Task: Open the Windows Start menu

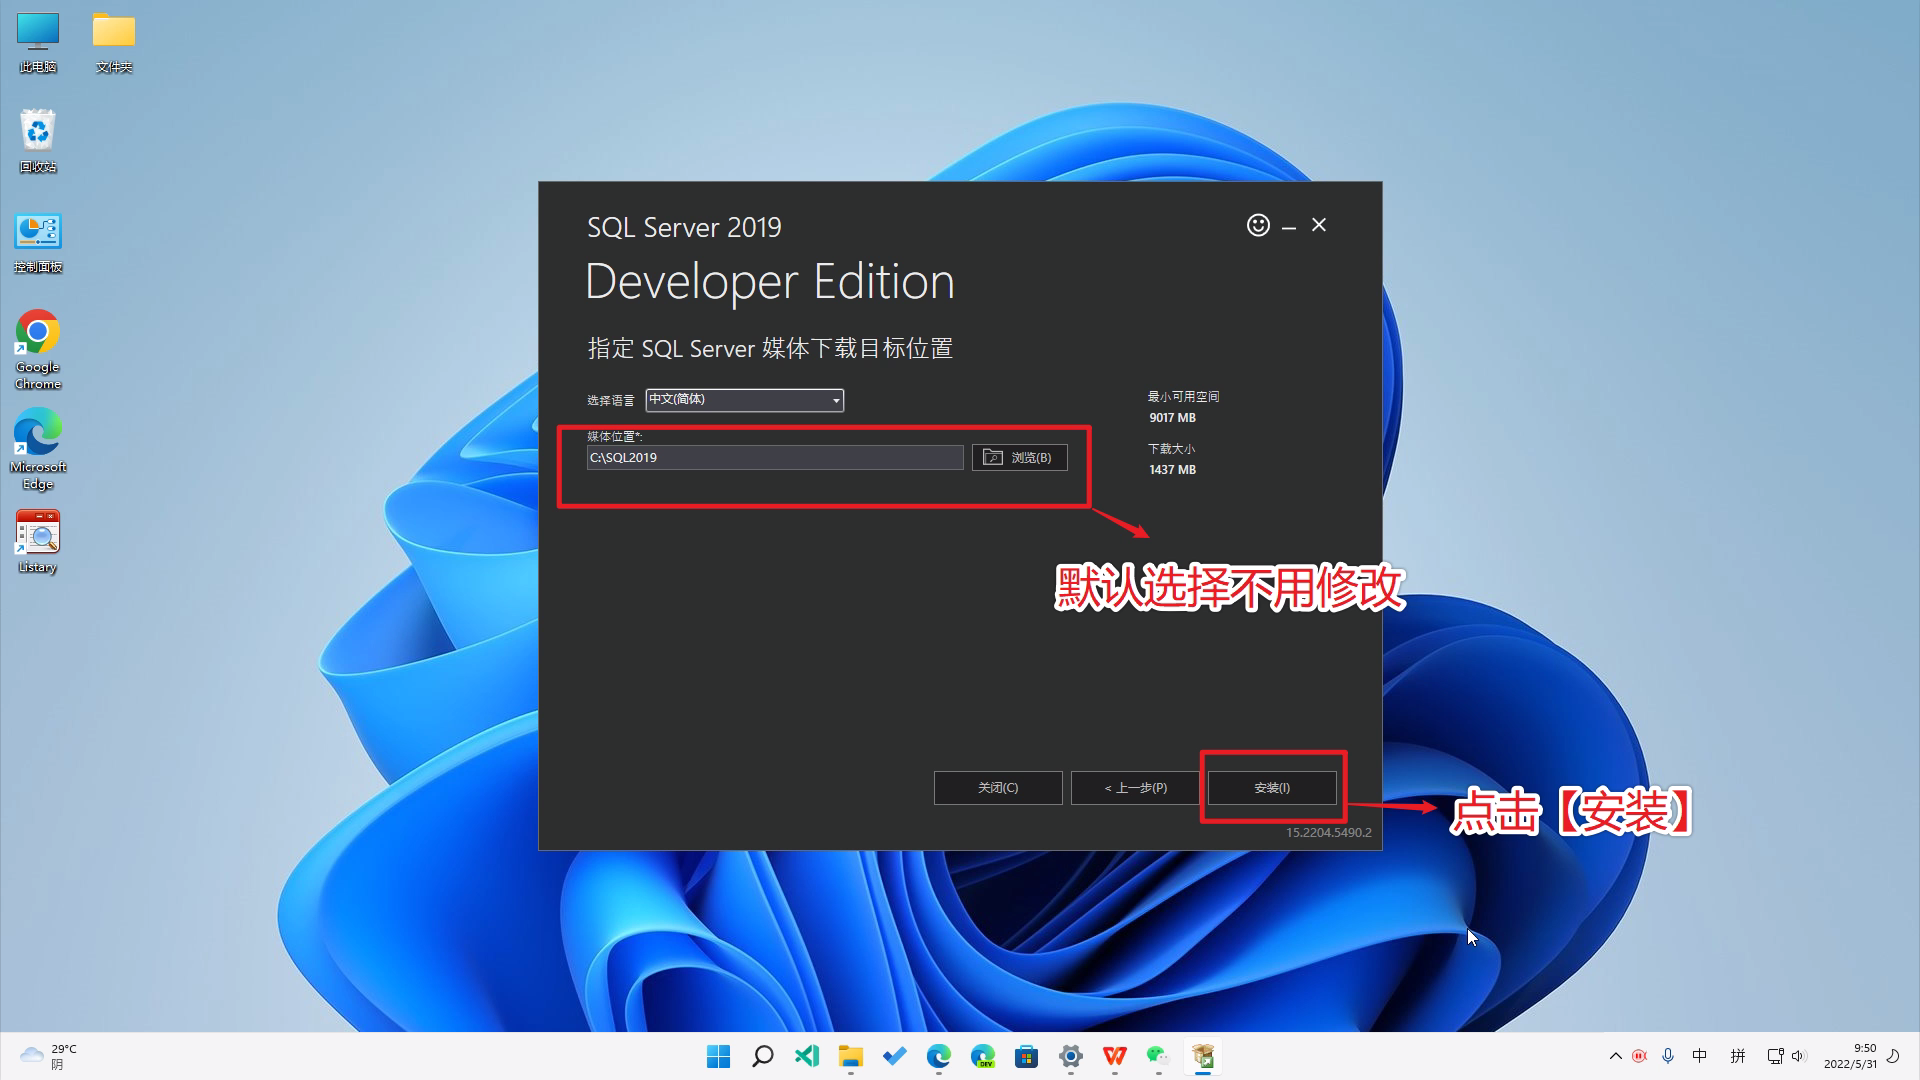Action: tap(718, 1056)
